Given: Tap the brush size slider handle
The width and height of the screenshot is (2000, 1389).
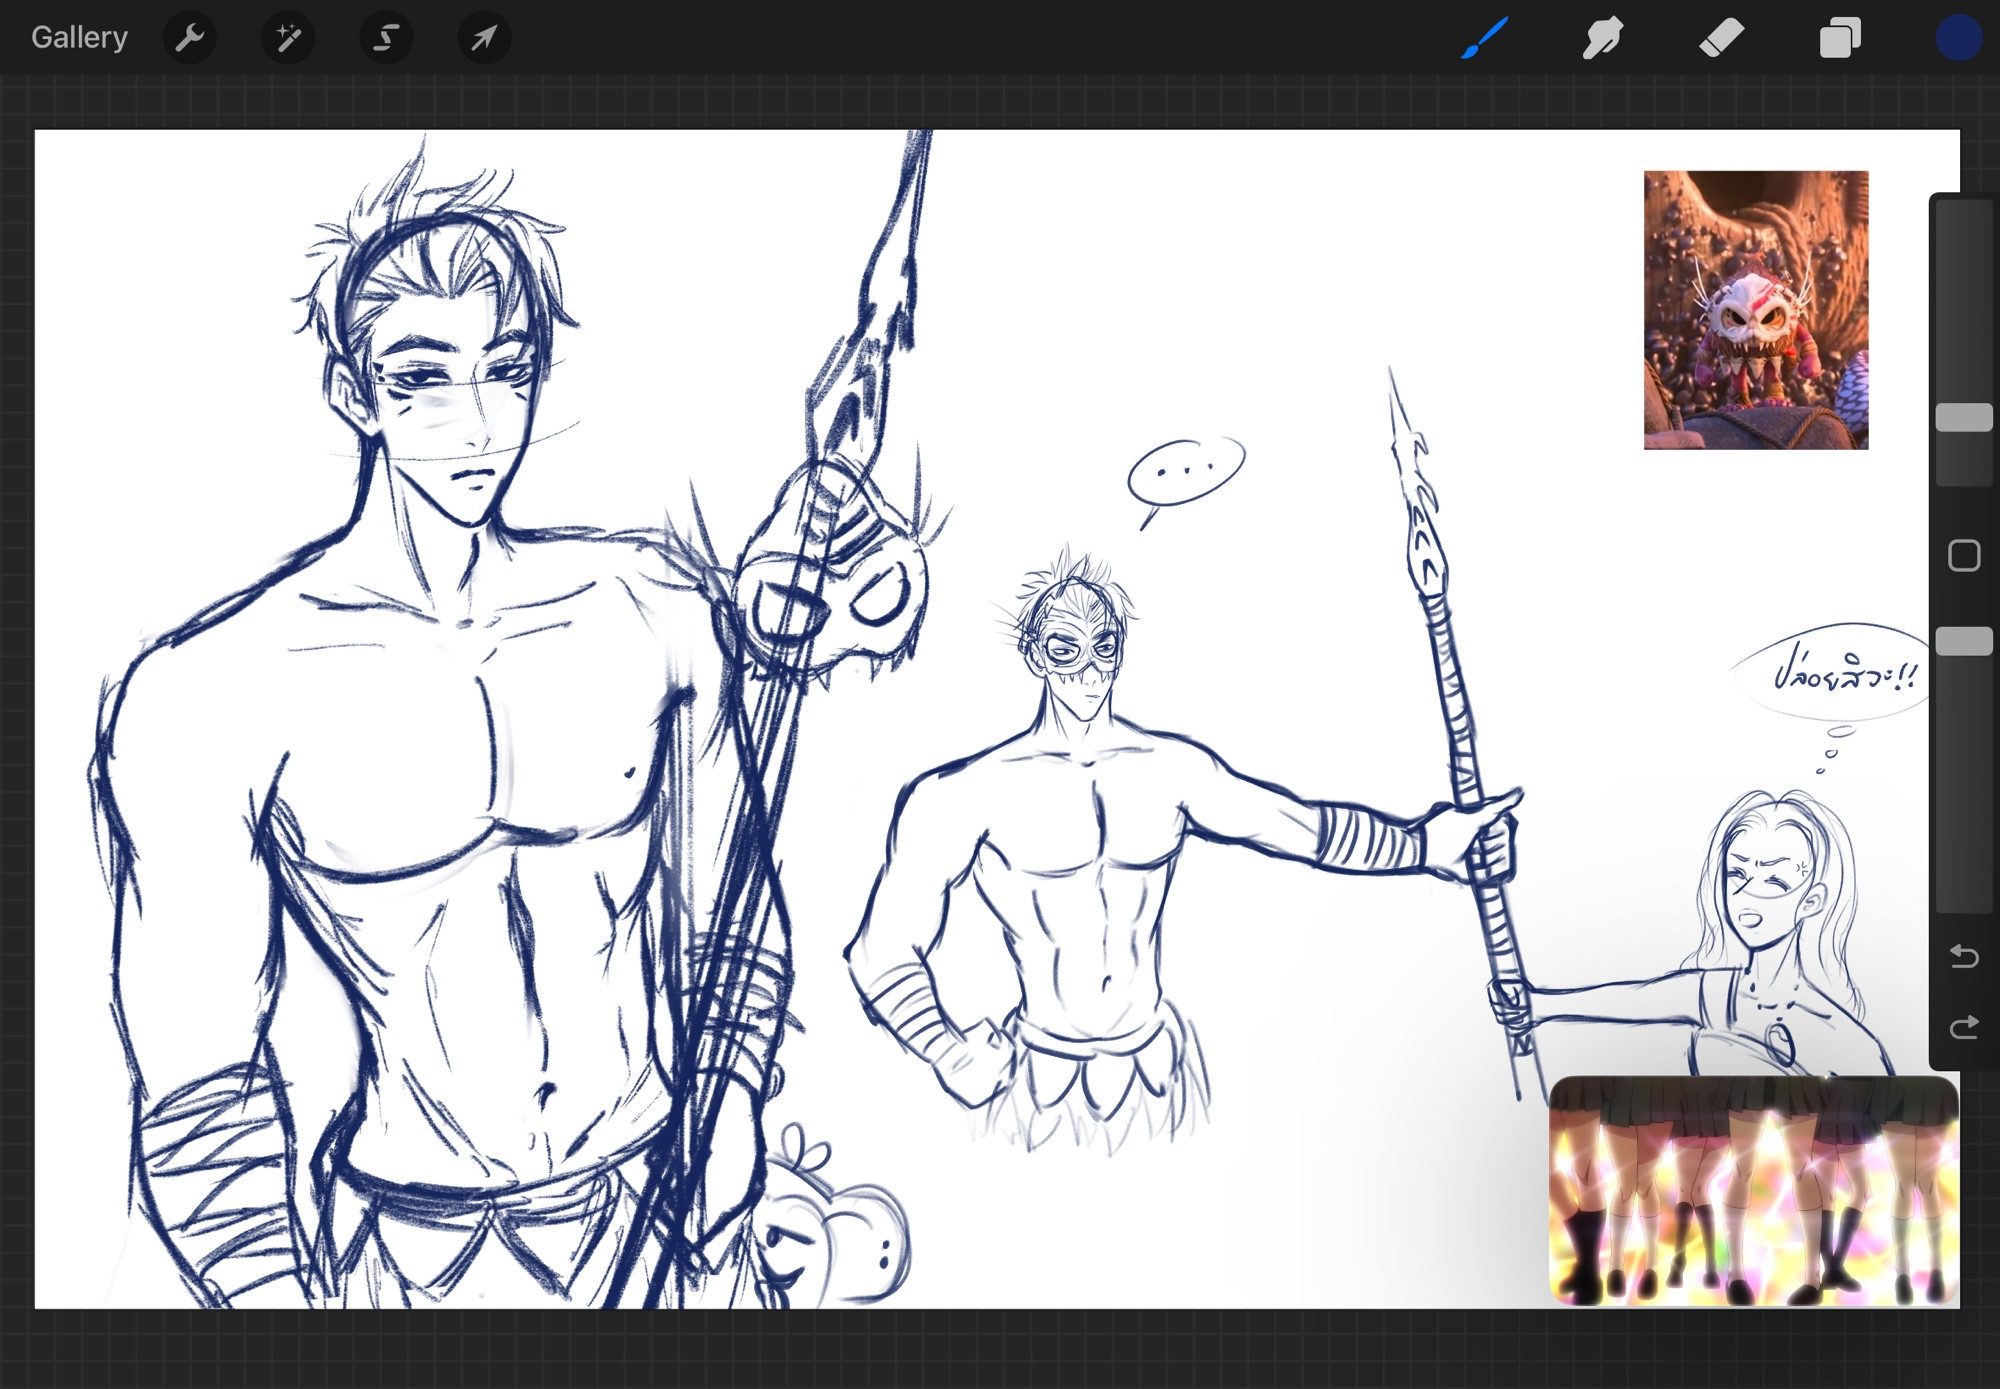Looking at the screenshot, I should tap(1964, 418).
